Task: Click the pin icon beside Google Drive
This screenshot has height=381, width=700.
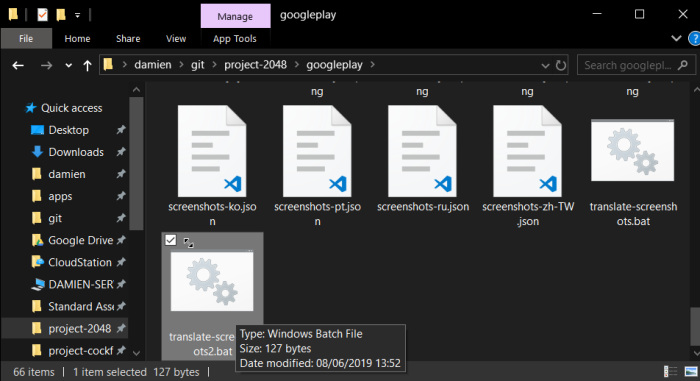Action: (121, 240)
